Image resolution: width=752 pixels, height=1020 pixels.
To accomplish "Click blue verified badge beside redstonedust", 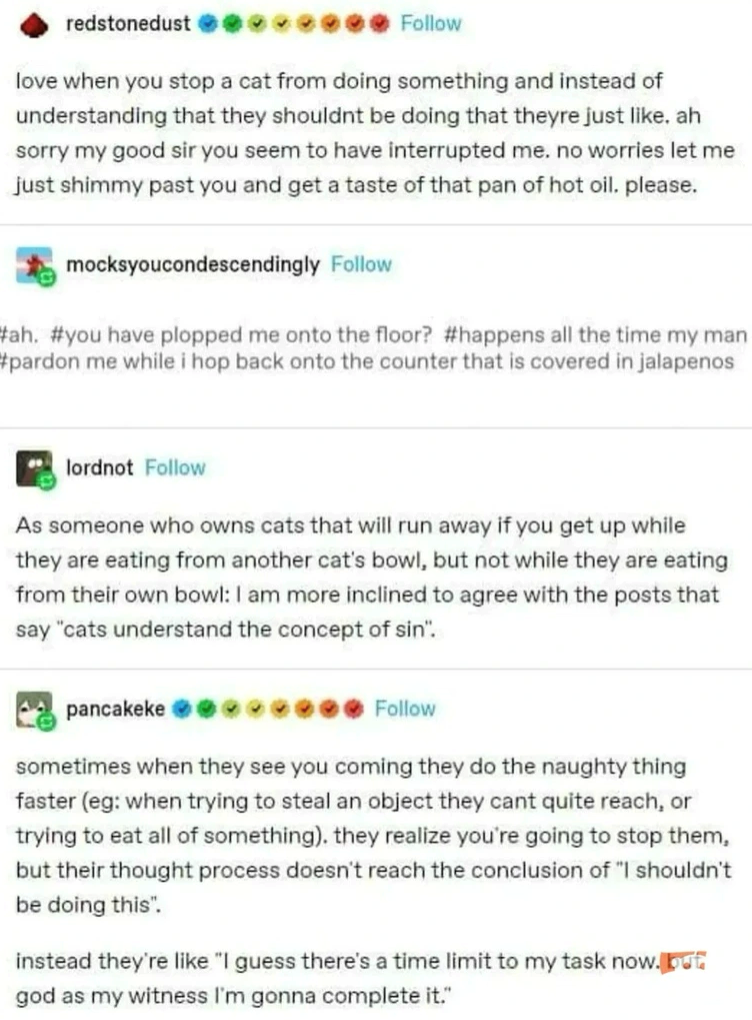I will pyautogui.click(x=208, y=24).
